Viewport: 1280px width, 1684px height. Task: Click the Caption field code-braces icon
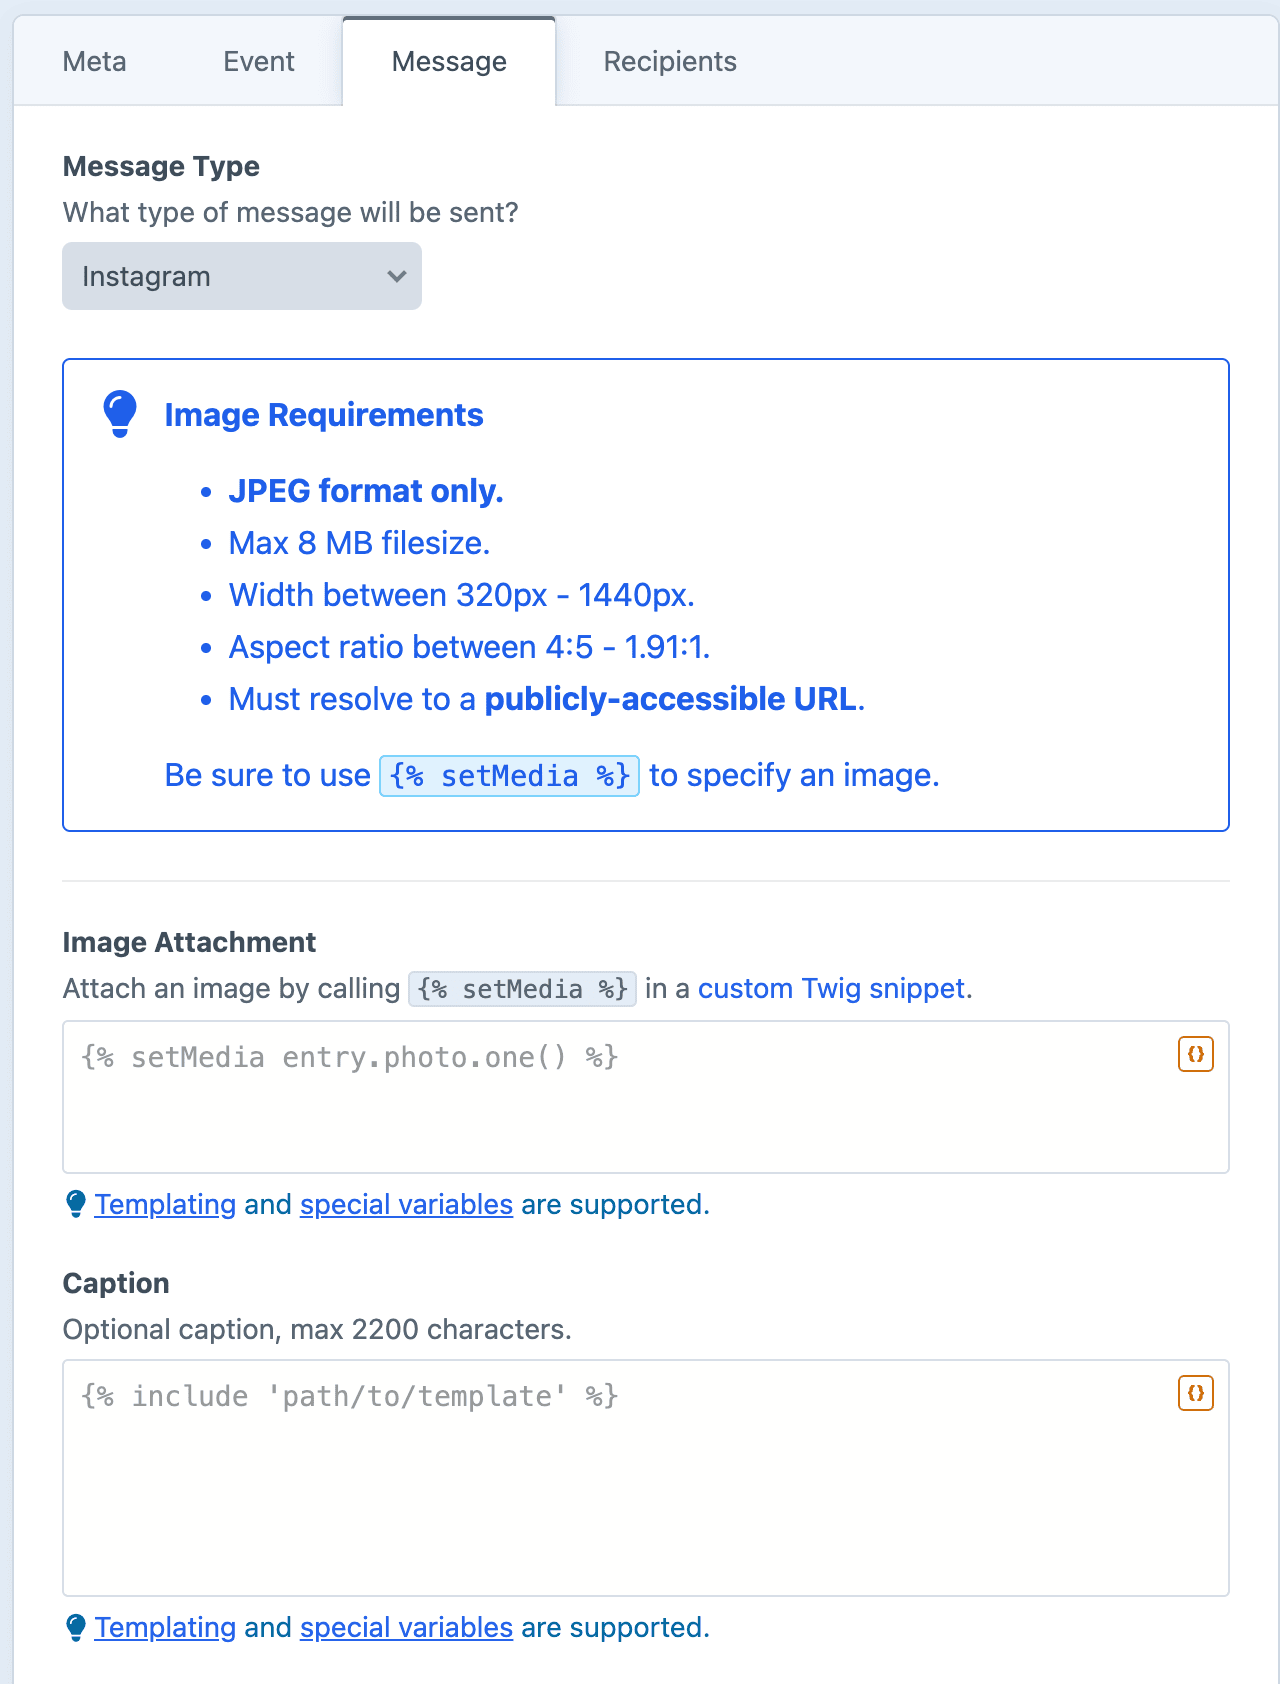[1196, 1393]
